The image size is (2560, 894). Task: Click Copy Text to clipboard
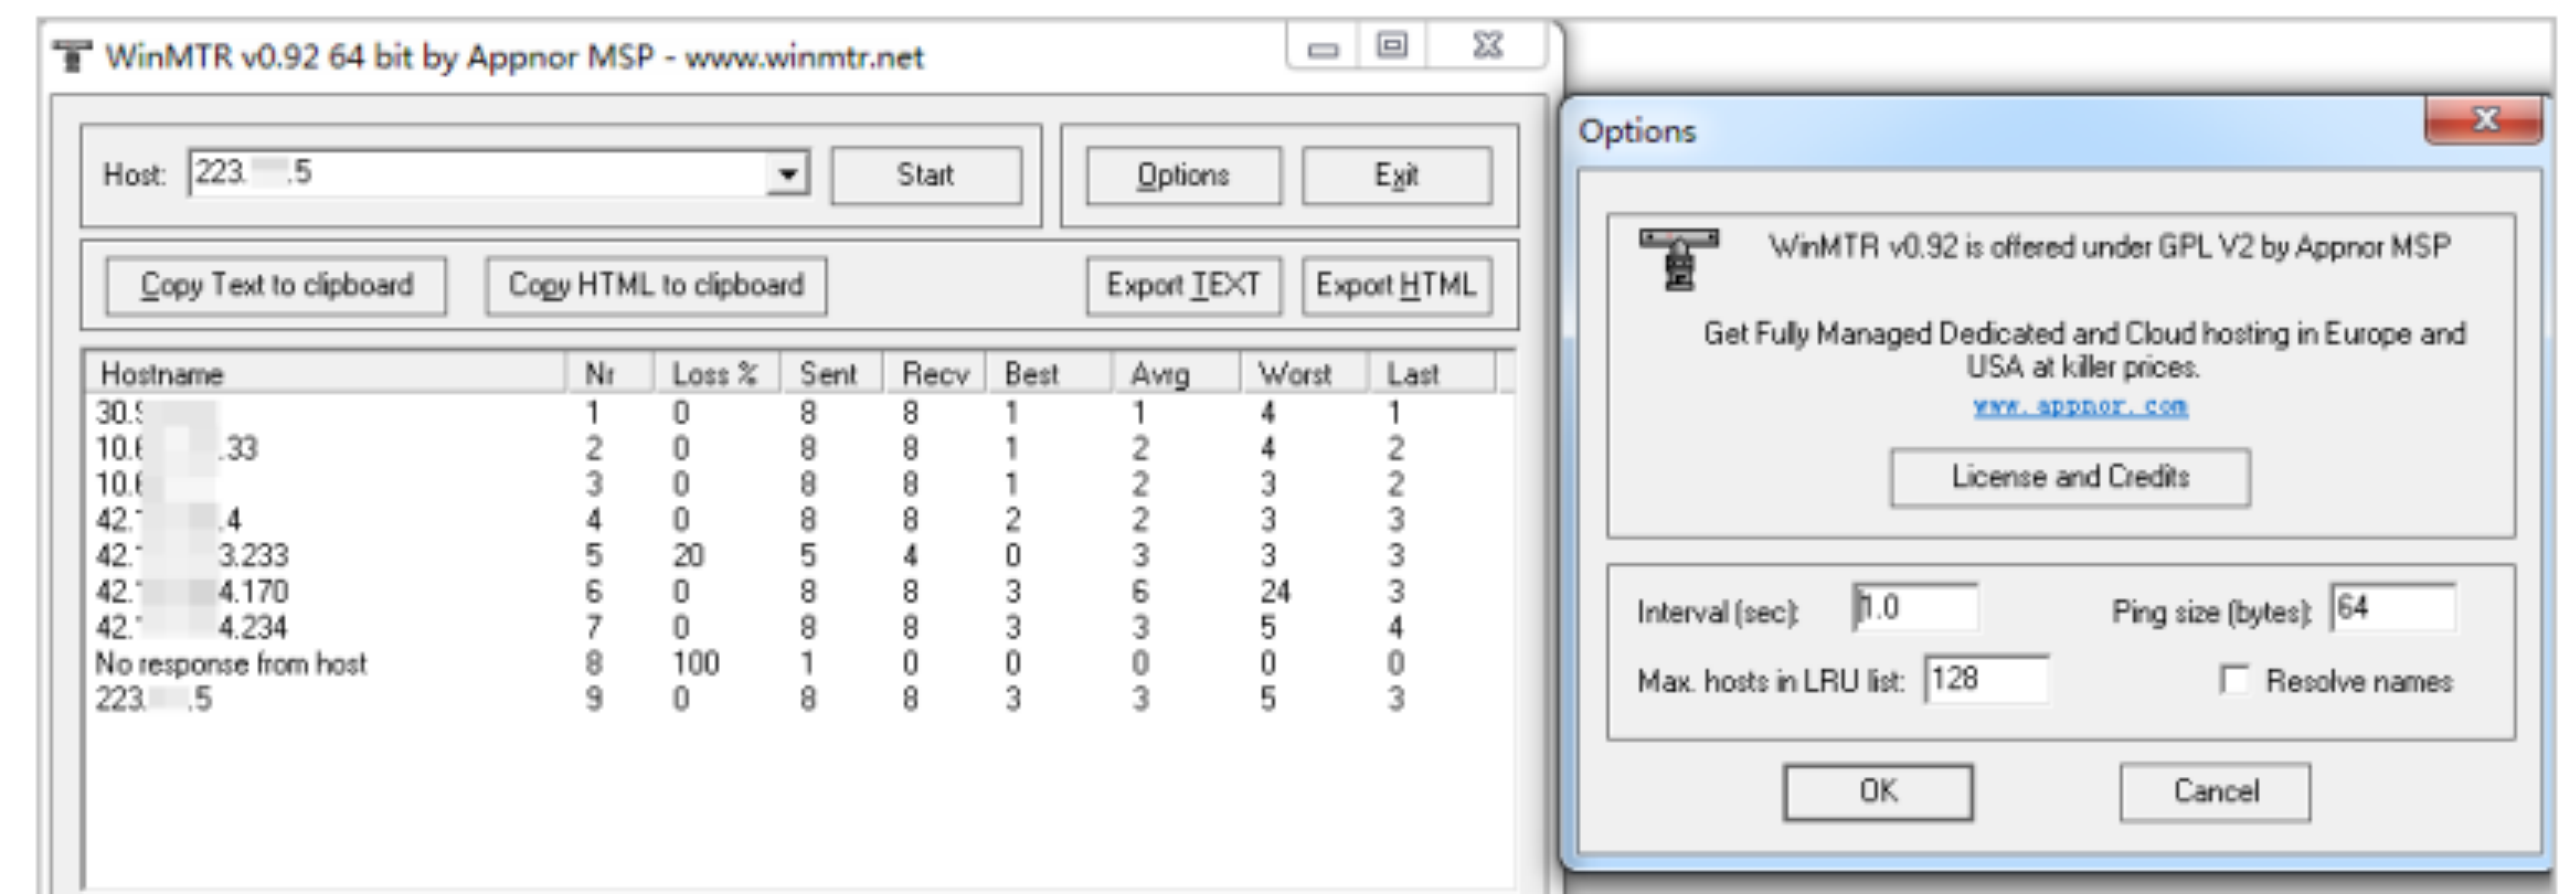pos(276,286)
